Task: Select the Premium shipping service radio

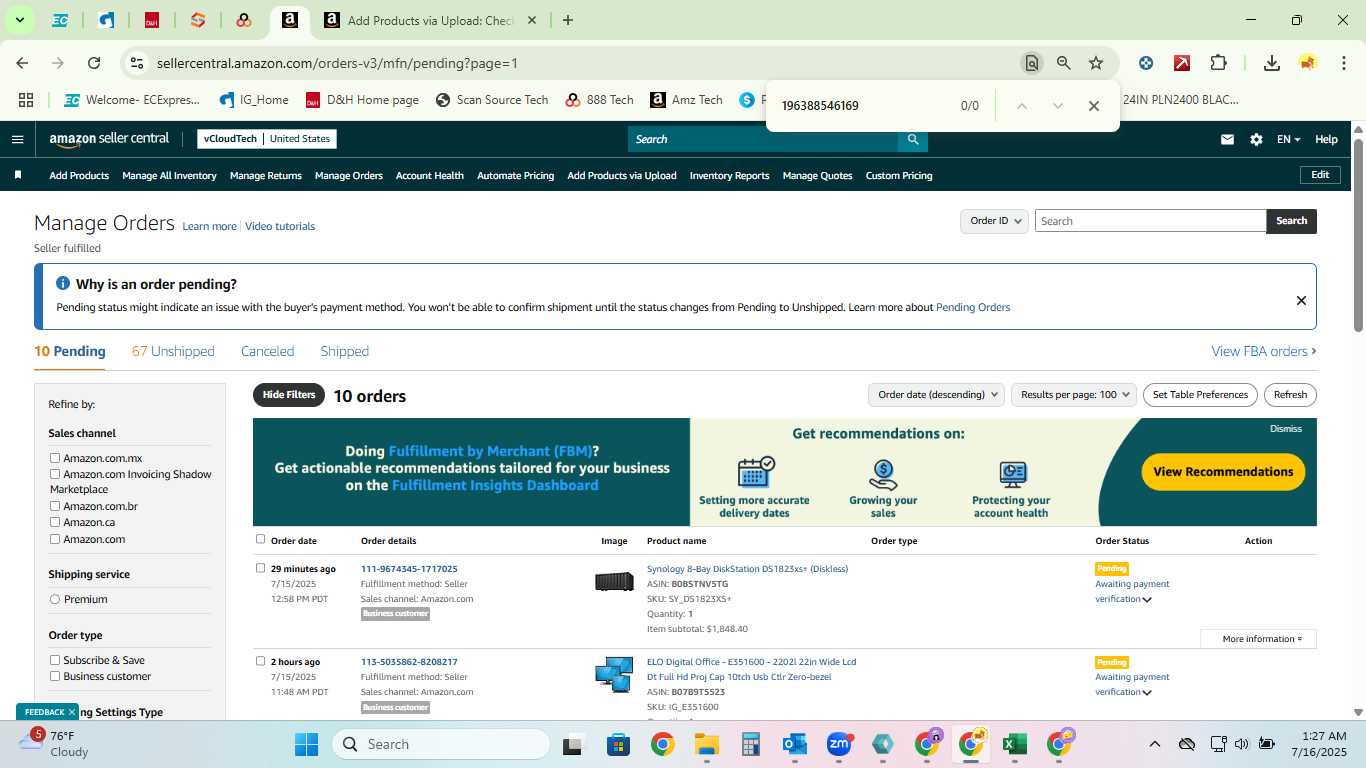Action: tap(55, 599)
